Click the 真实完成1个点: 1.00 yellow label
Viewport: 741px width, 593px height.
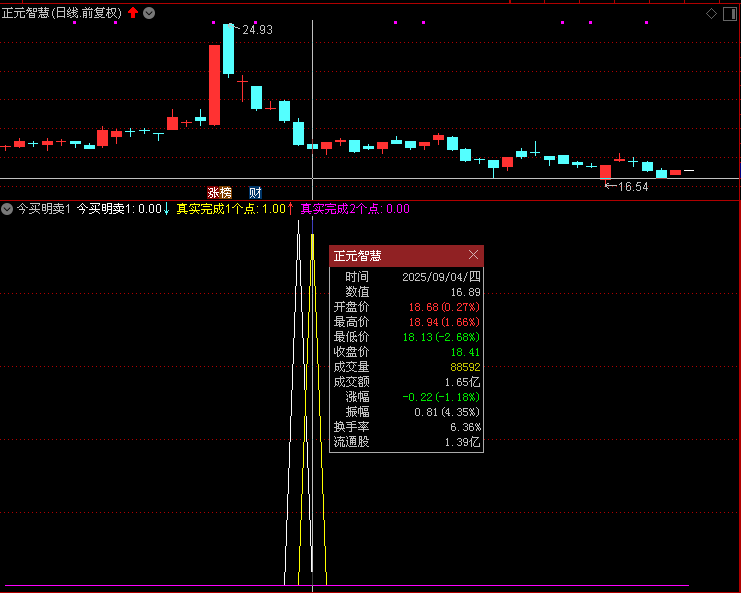(231, 209)
